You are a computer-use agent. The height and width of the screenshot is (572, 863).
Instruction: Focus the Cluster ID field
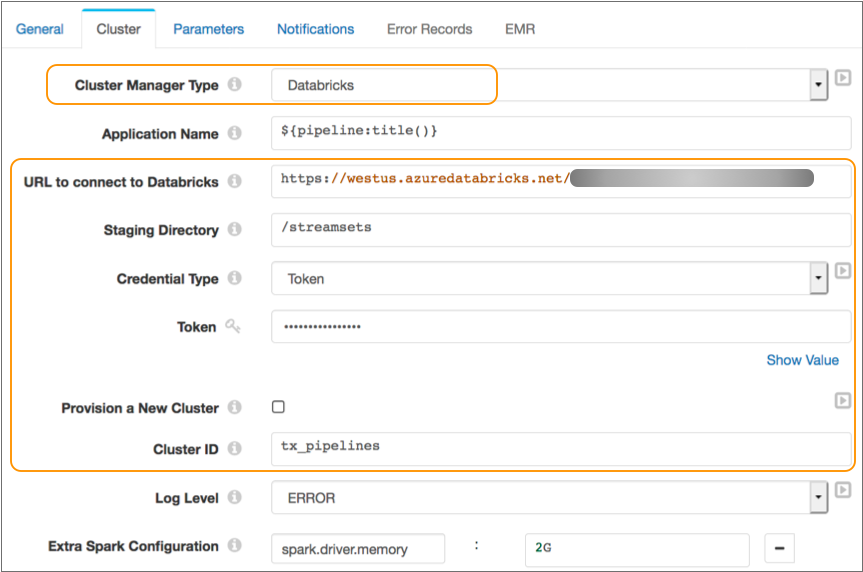(x=561, y=449)
